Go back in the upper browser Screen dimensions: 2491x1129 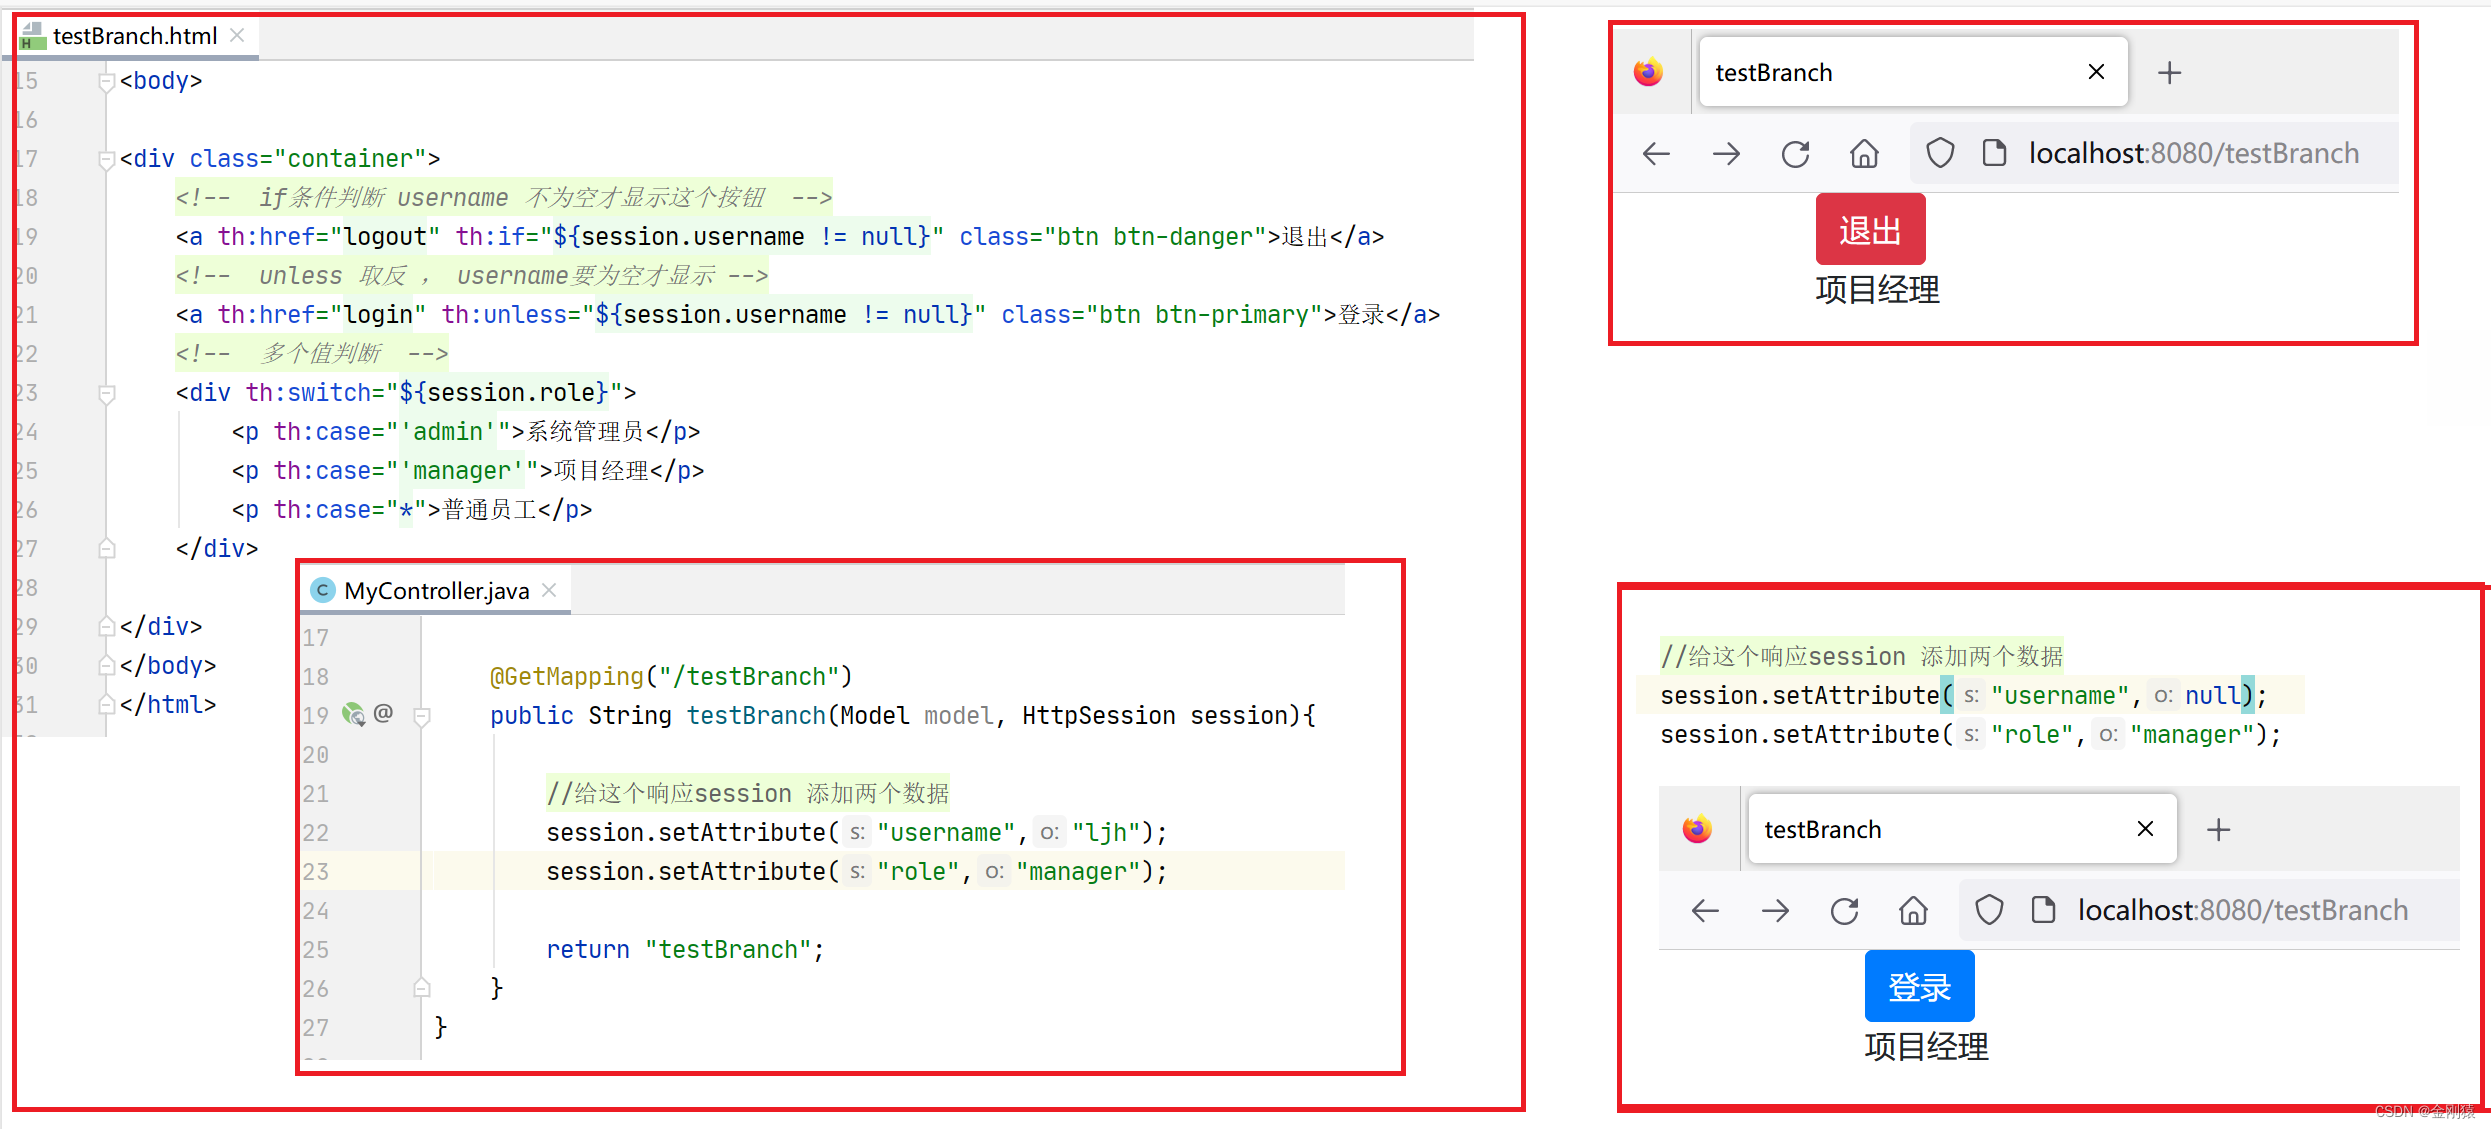(1656, 154)
